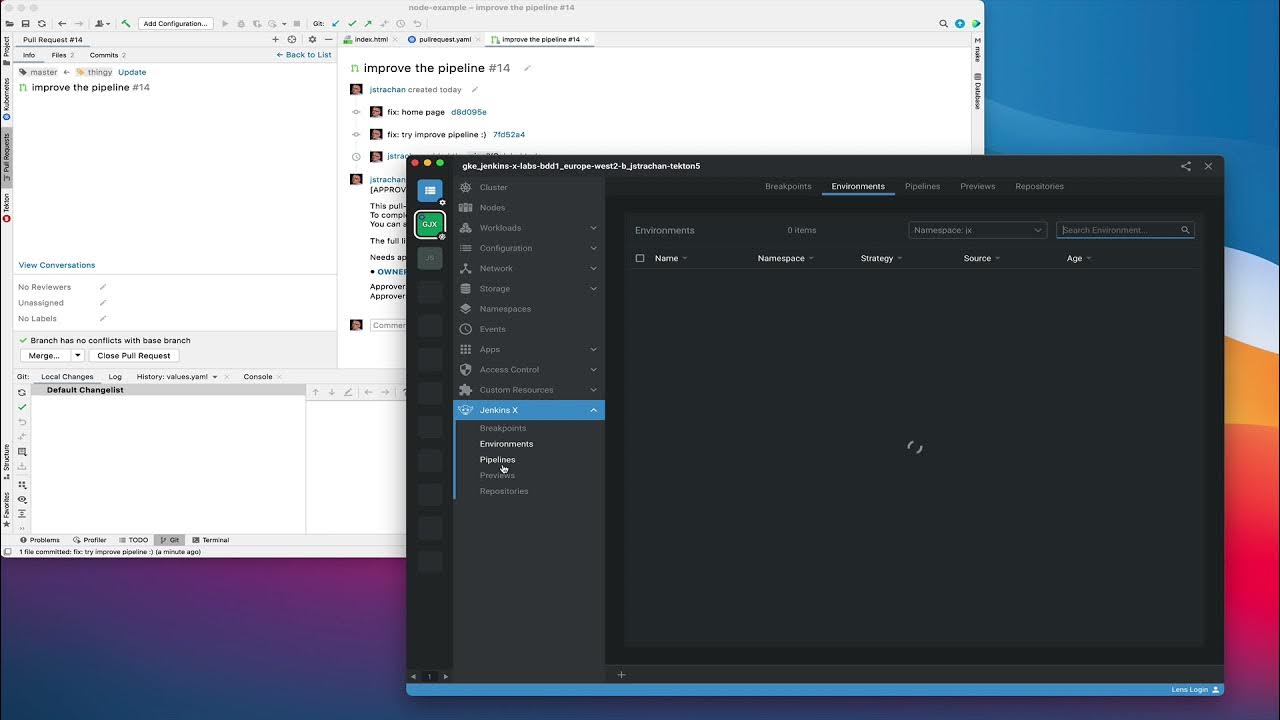Click the IDE build hammer icon
This screenshot has width=1280, height=720.
point(125,23)
